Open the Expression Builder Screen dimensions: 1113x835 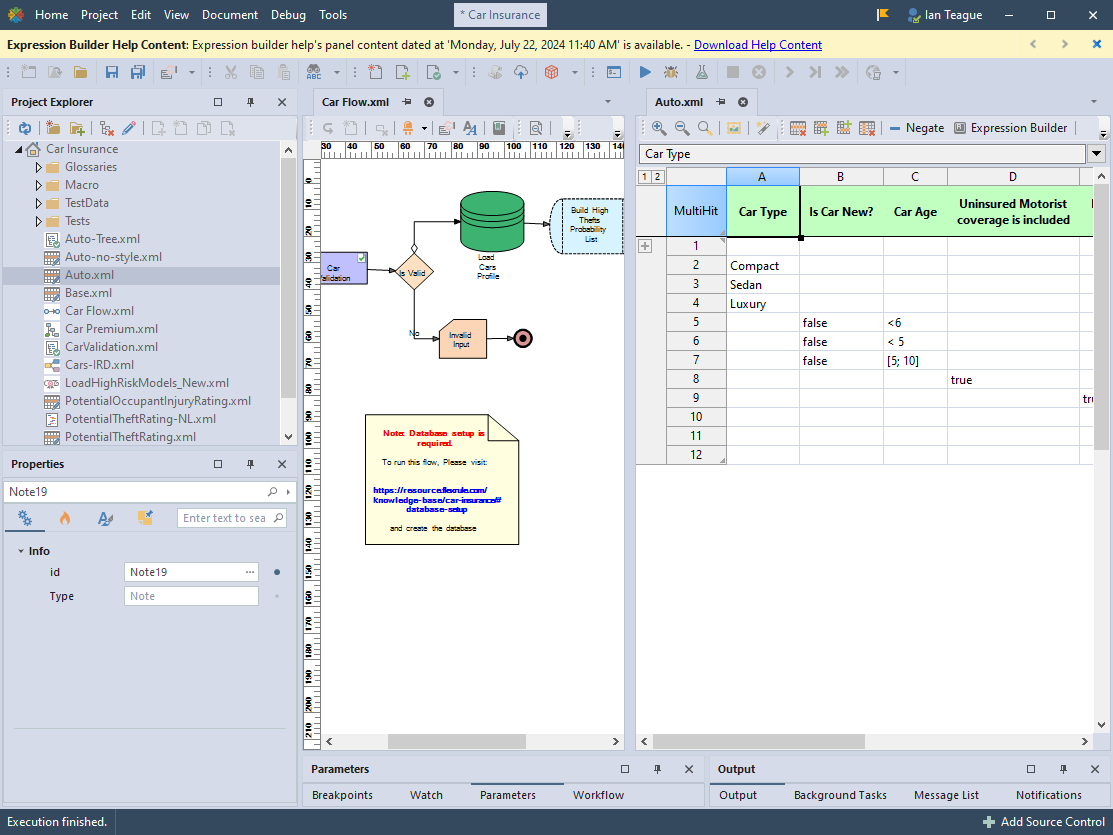click(x=1010, y=128)
